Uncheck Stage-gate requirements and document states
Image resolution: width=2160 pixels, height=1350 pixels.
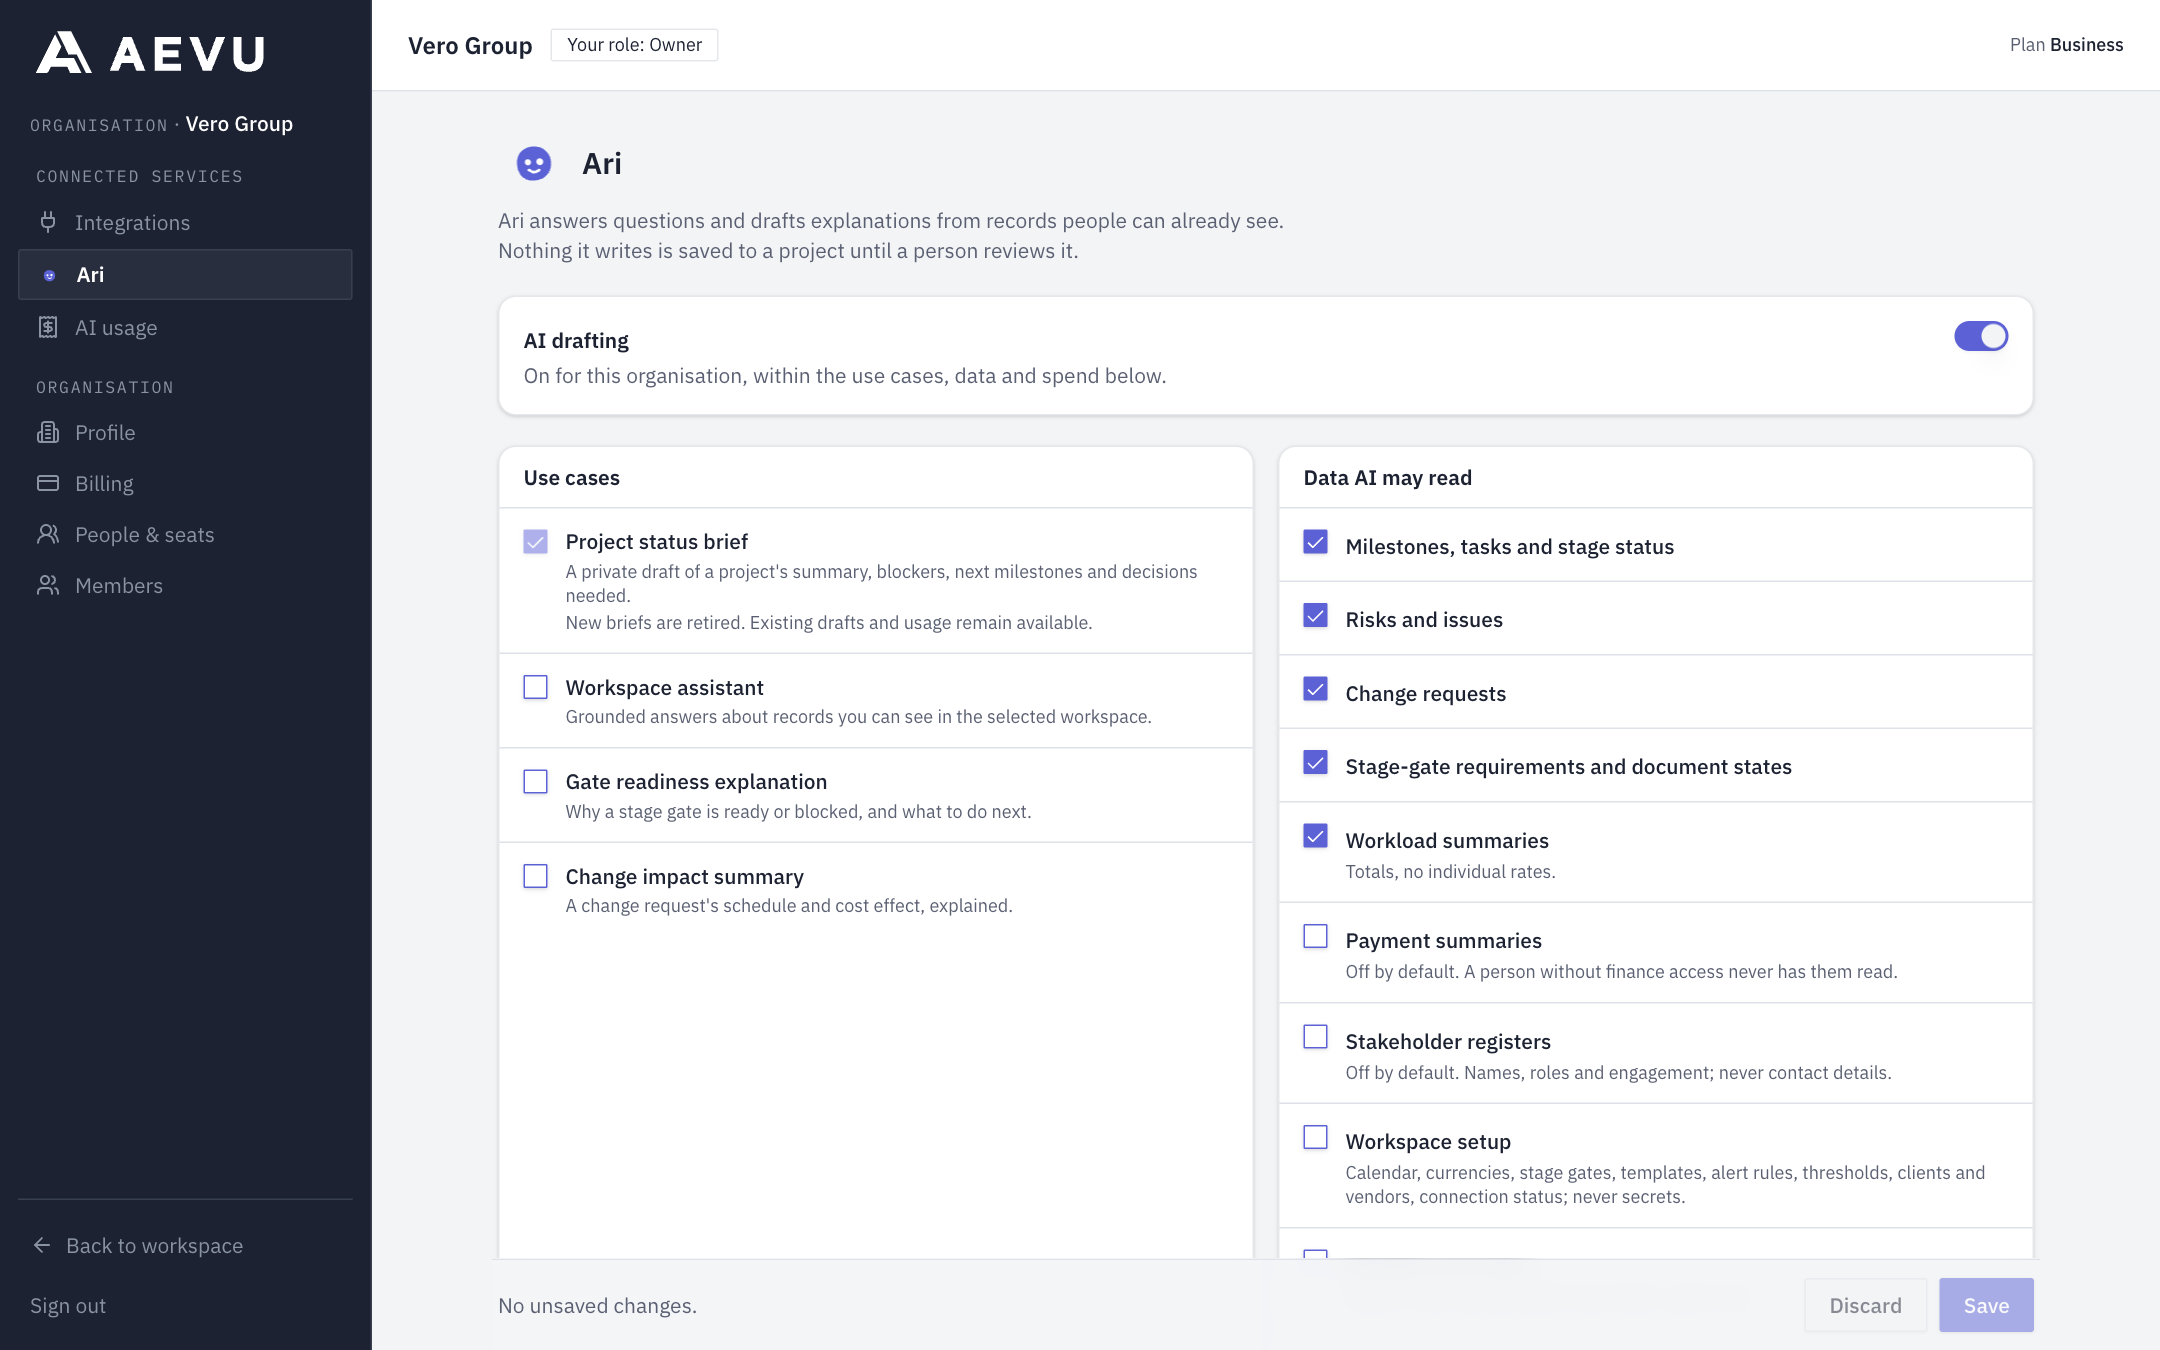point(1316,762)
